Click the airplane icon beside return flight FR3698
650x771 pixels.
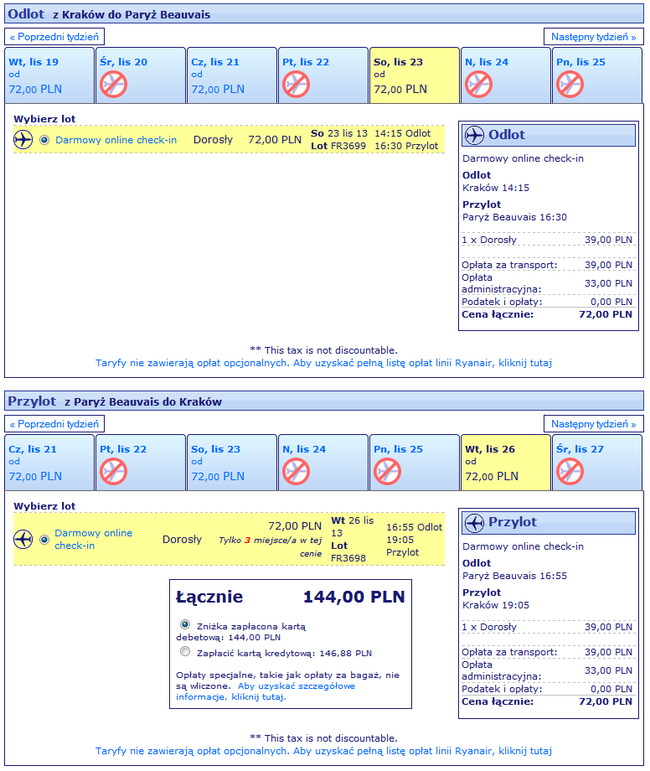(x=24, y=540)
